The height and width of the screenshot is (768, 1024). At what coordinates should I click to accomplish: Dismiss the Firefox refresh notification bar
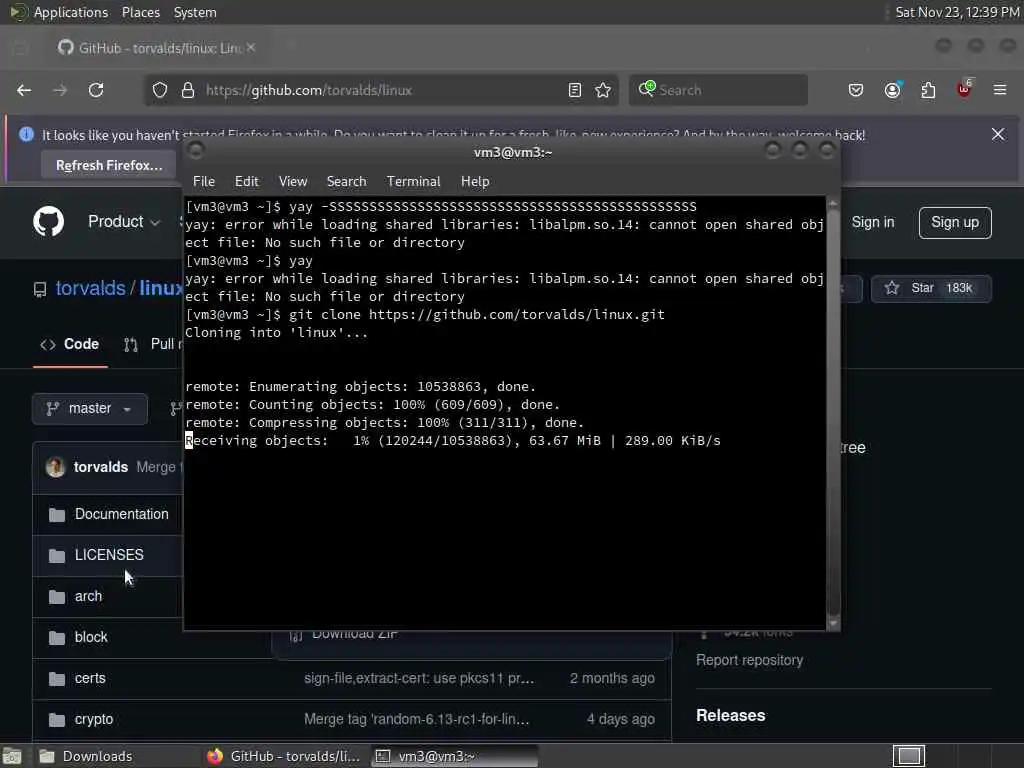pyautogui.click(x=998, y=134)
